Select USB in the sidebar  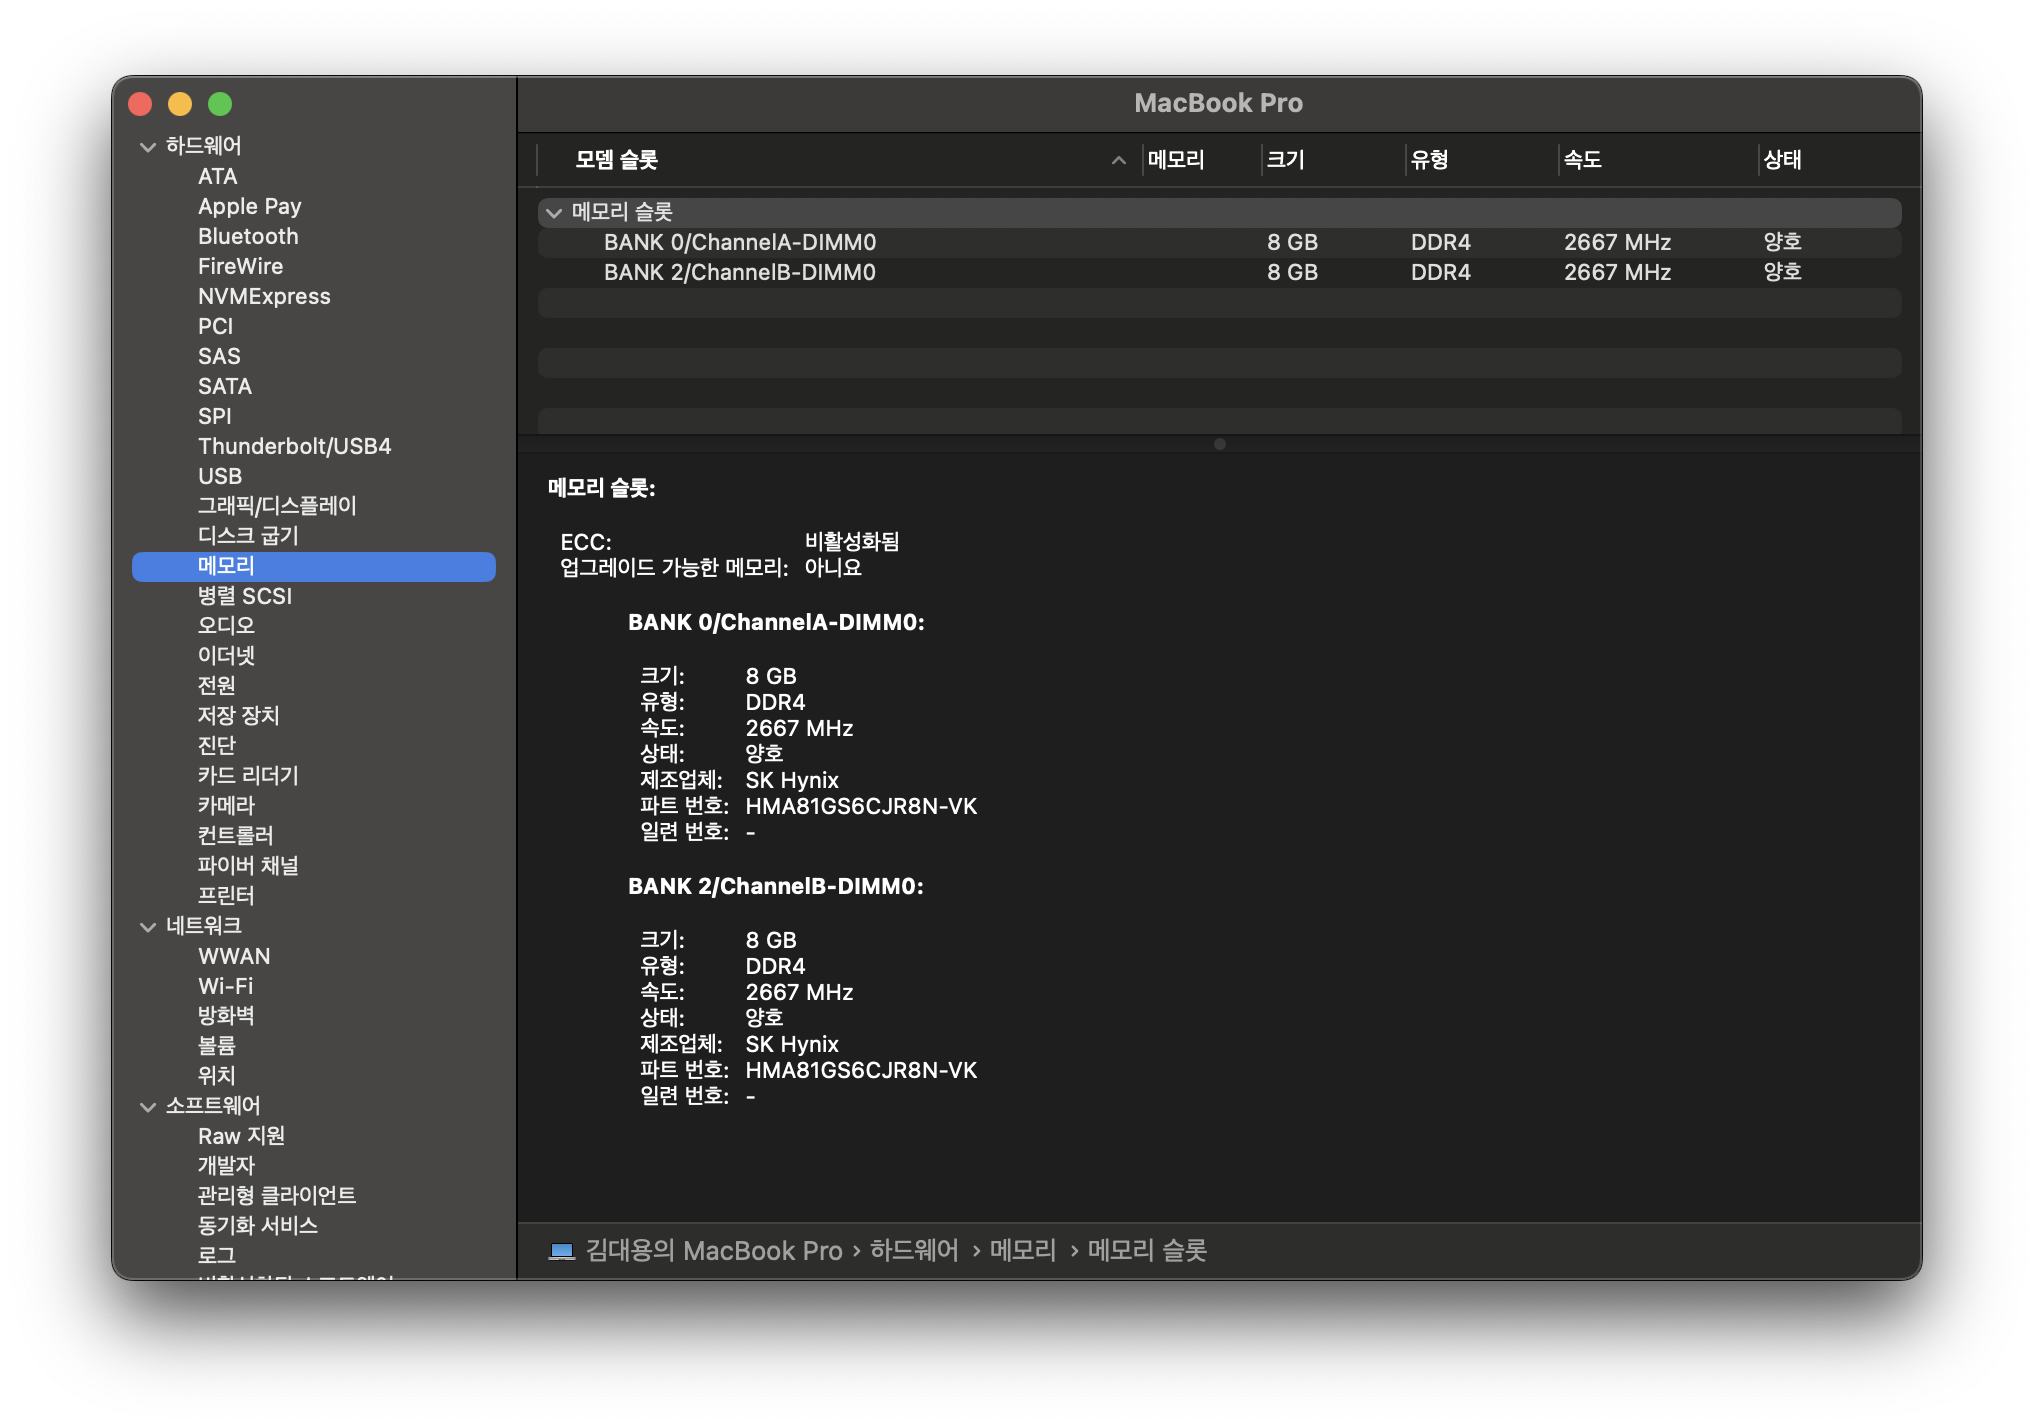(220, 477)
